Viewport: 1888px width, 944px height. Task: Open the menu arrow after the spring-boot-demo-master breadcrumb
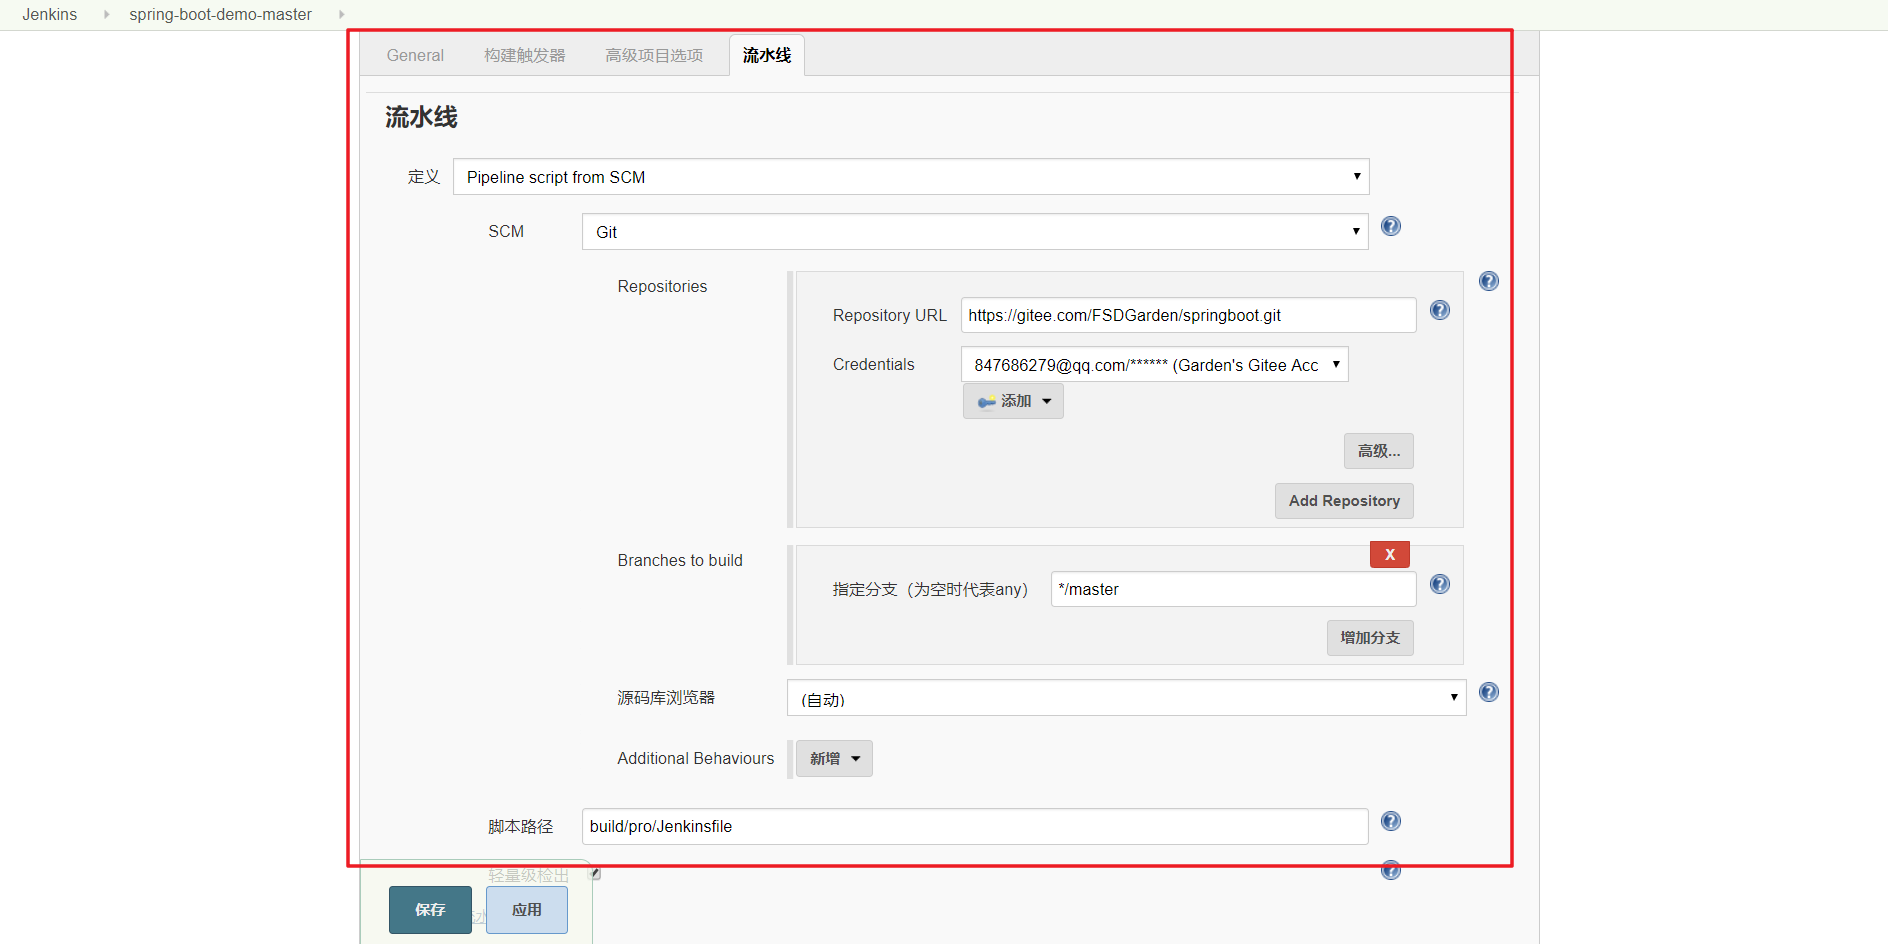point(341,14)
